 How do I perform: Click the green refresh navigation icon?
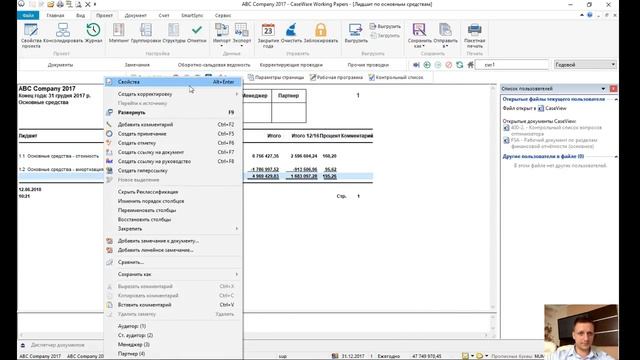pyautogui.click(x=460, y=65)
